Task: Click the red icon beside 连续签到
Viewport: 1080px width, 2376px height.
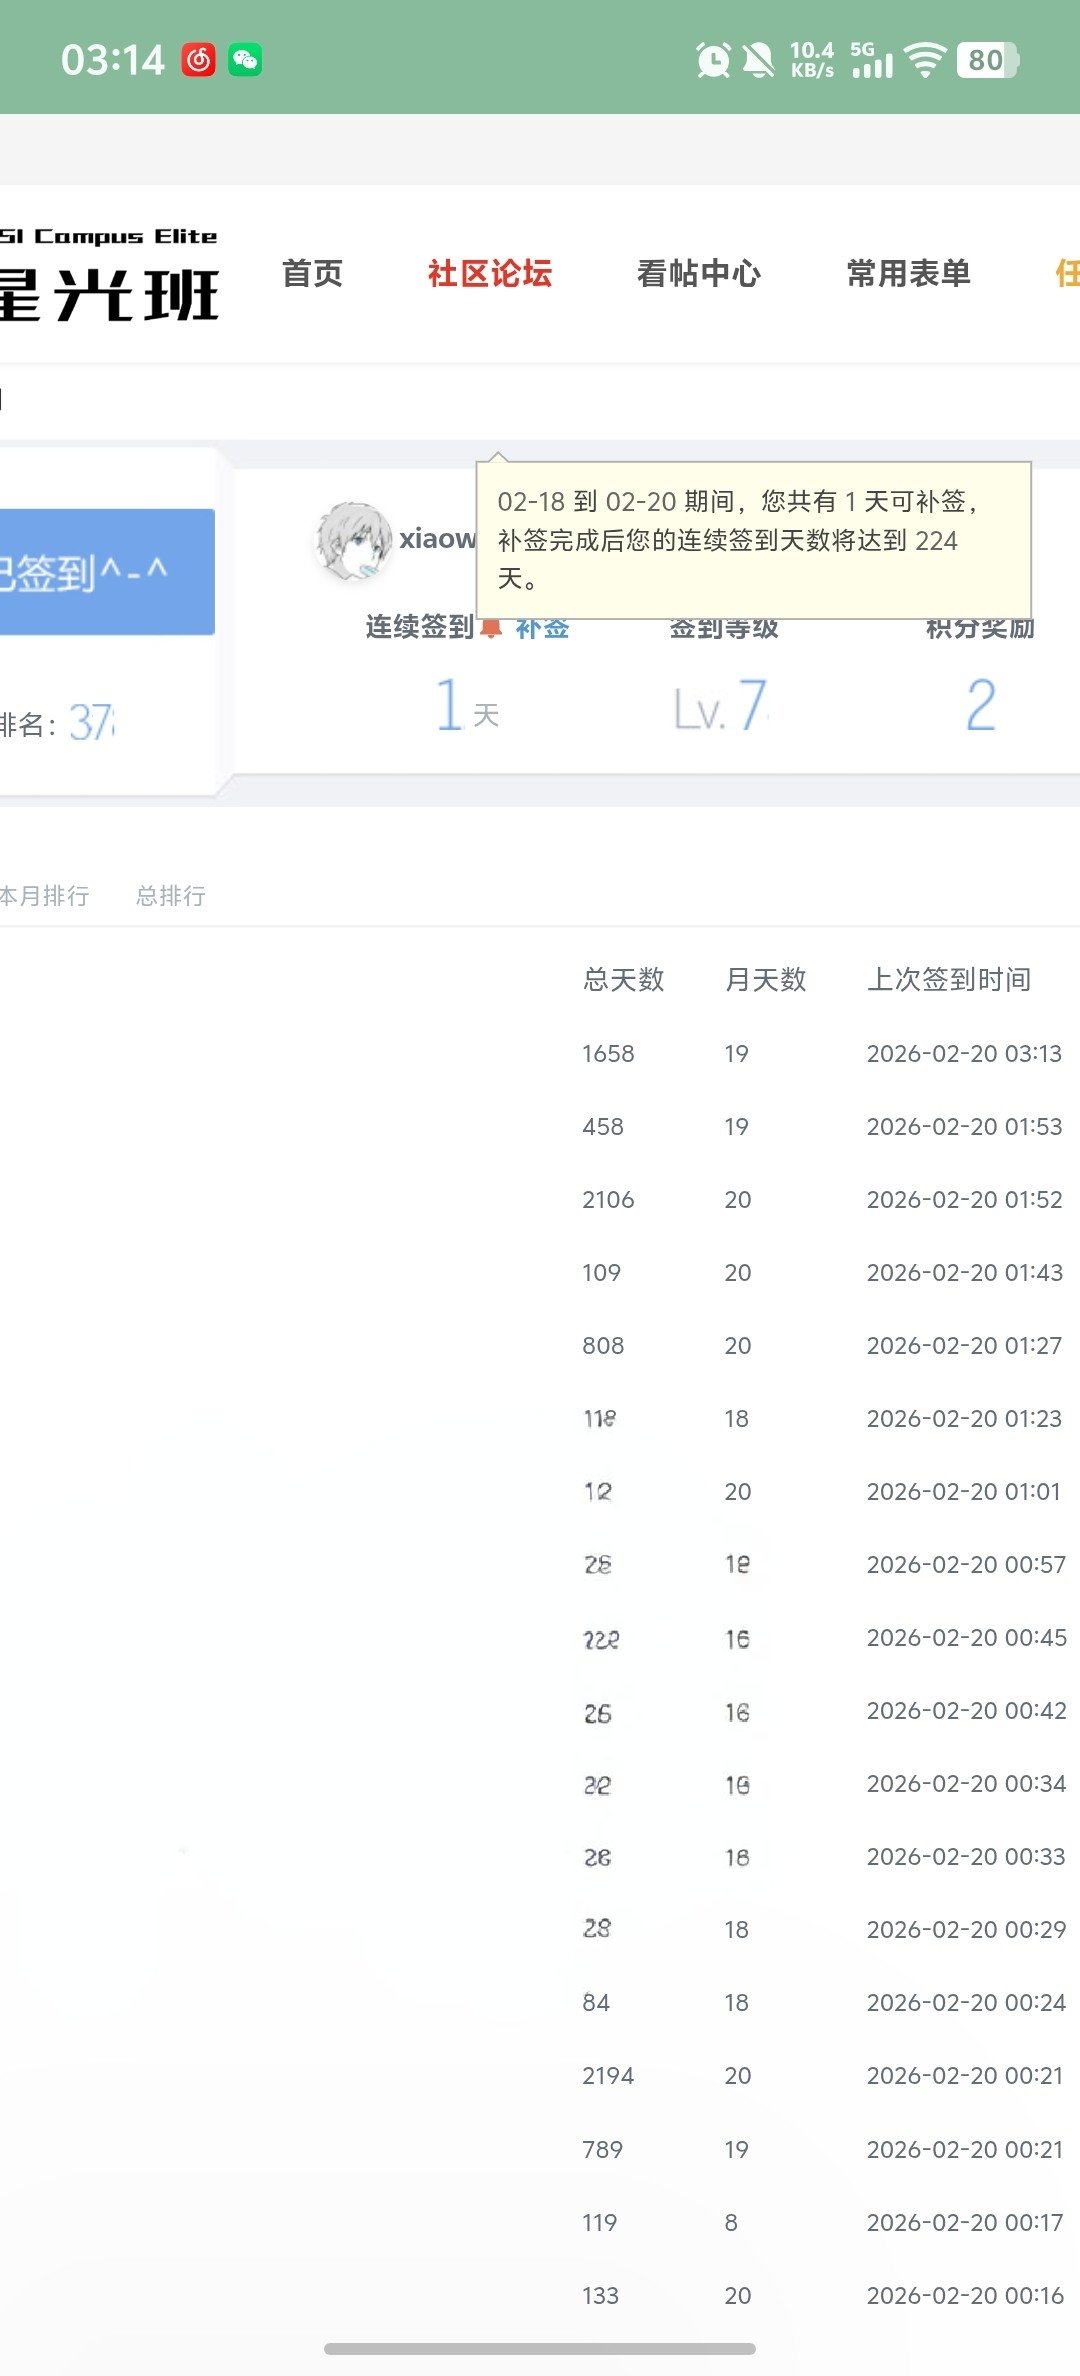Action: 491,628
